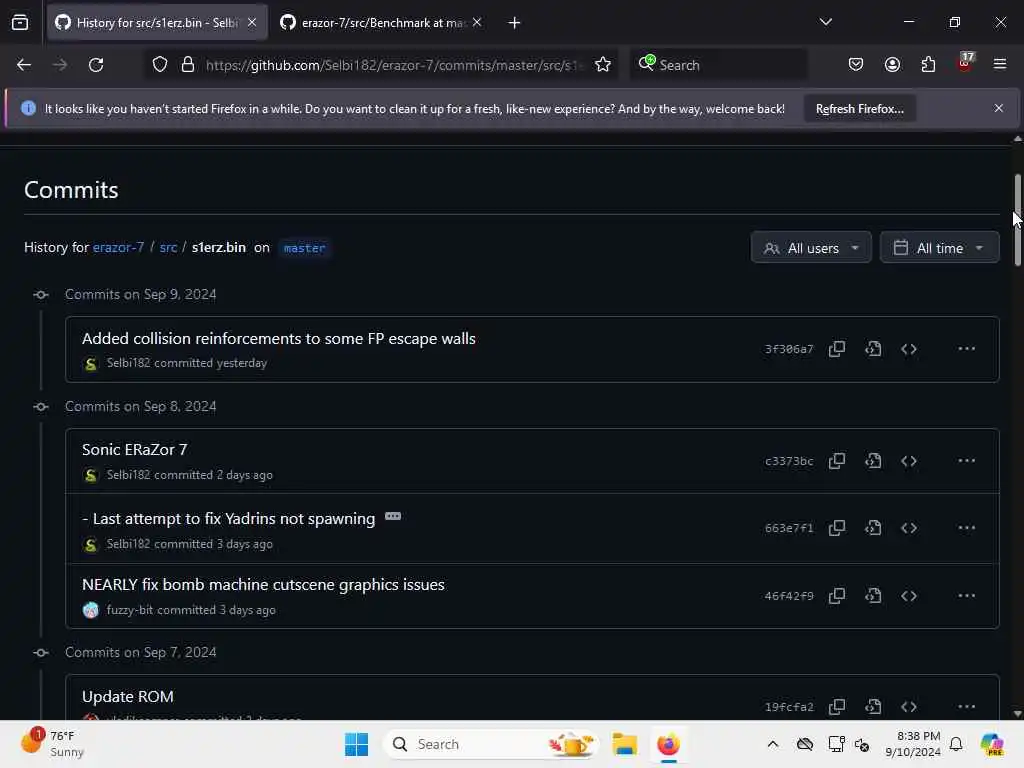Image resolution: width=1024 pixels, height=768 pixels.
Task: Click the Windows taskbar Search box
Action: tap(491, 744)
